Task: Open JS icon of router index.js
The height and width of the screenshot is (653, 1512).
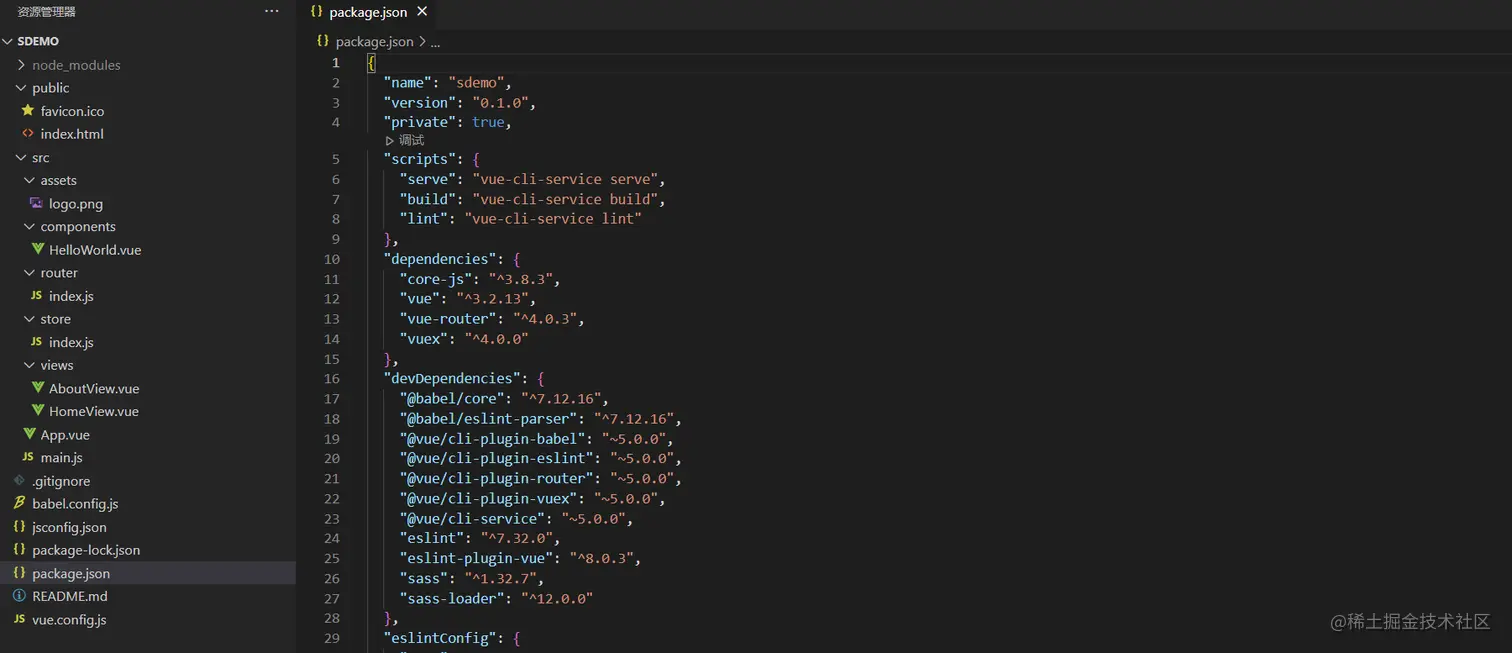Action: point(37,296)
